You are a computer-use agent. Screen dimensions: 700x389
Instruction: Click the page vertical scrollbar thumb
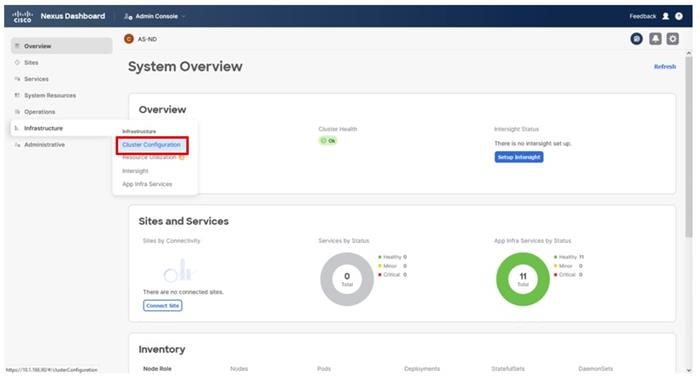pyautogui.click(x=688, y=147)
